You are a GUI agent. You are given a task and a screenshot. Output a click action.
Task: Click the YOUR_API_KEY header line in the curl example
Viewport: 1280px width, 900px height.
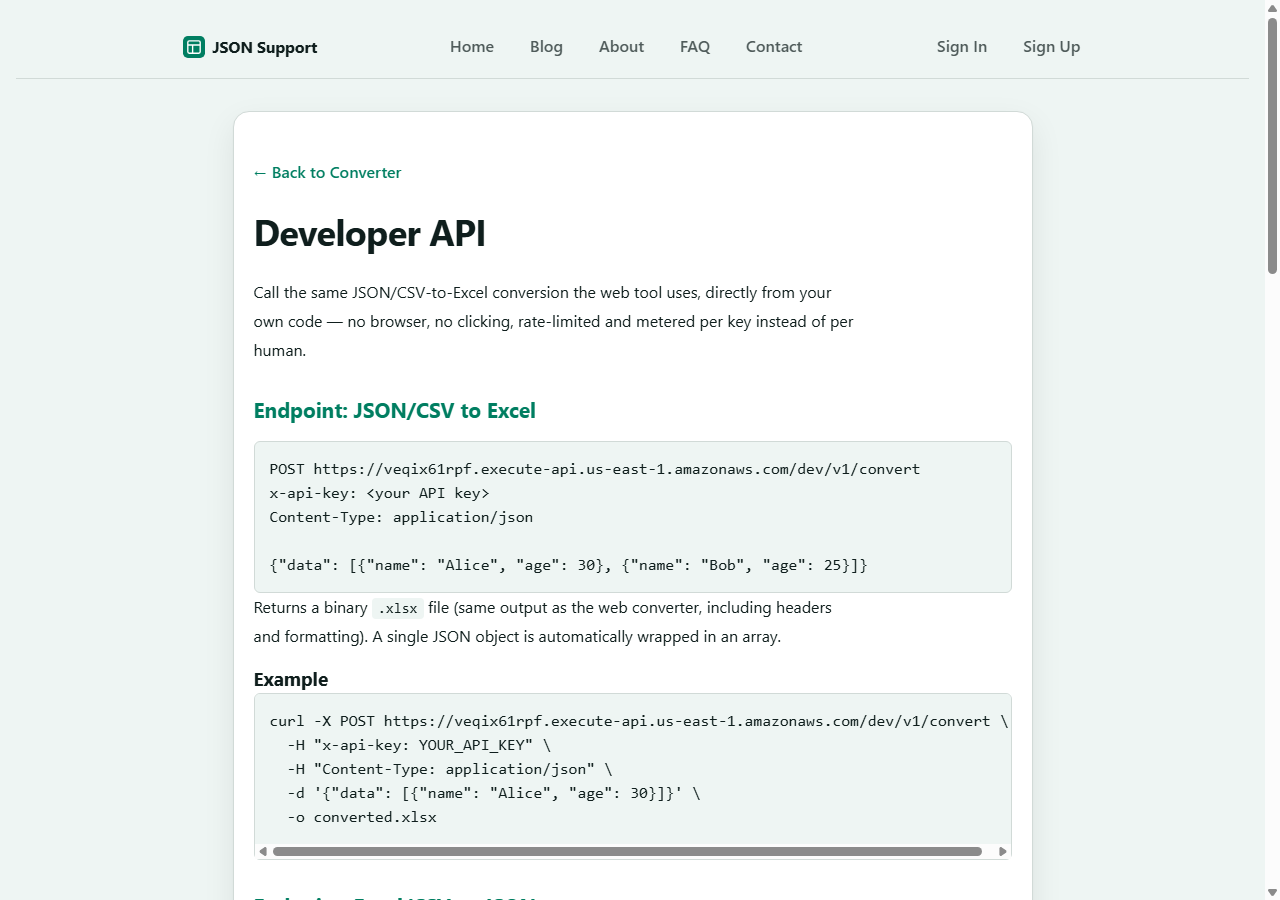point(419,745)
